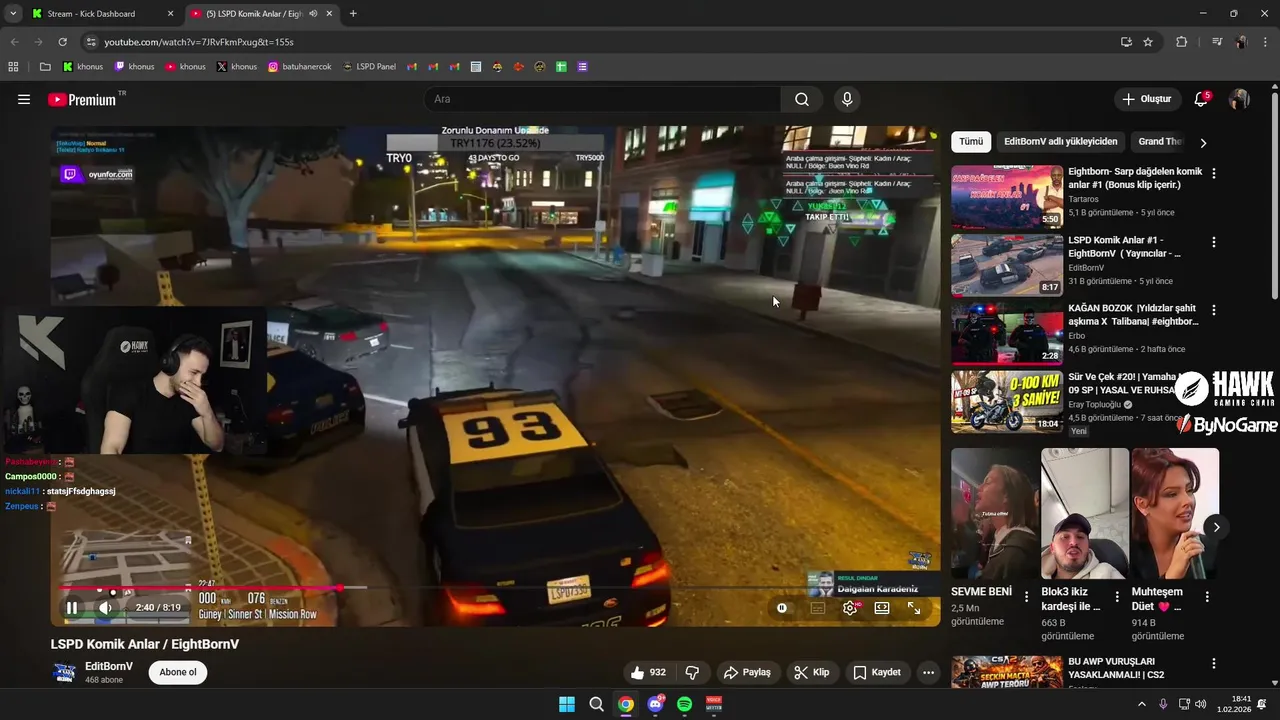Open the LSPD Panel bookmark
The image size is (1280, 720).
pyautogui.click(x=369, y=67)
